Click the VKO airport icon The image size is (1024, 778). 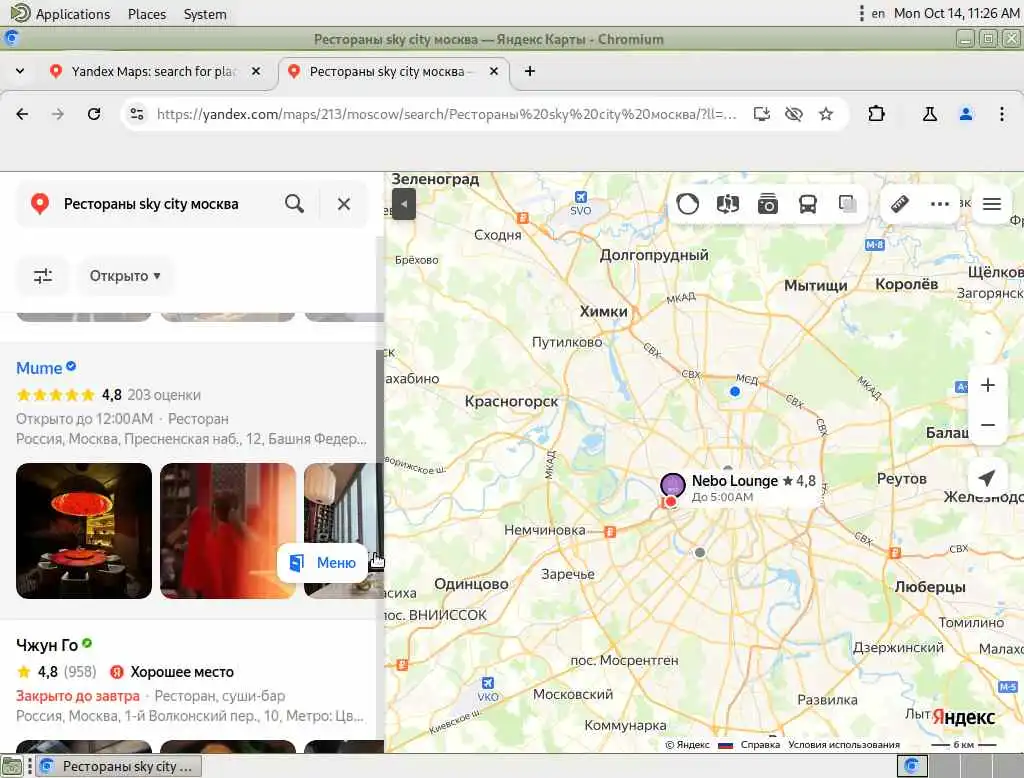pyautogui.click(x=487, y=683)
